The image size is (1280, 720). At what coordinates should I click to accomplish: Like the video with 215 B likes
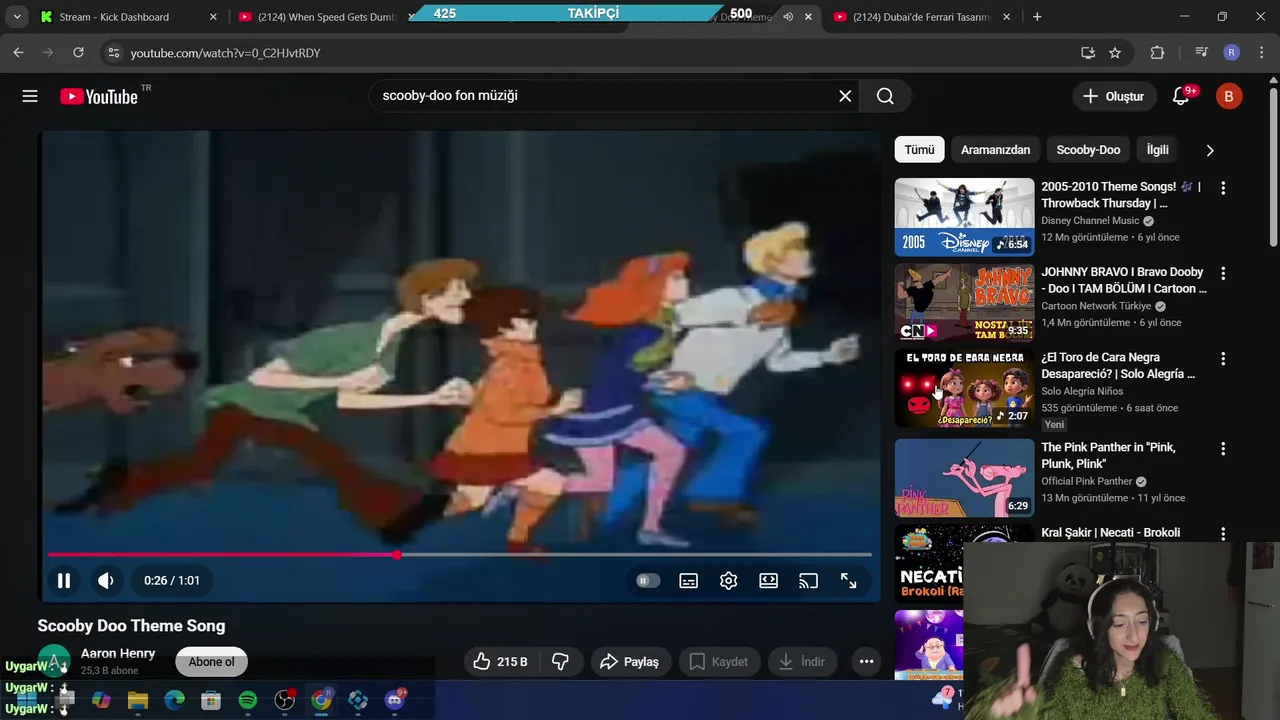pyautogui.click(x=501, y=661)
